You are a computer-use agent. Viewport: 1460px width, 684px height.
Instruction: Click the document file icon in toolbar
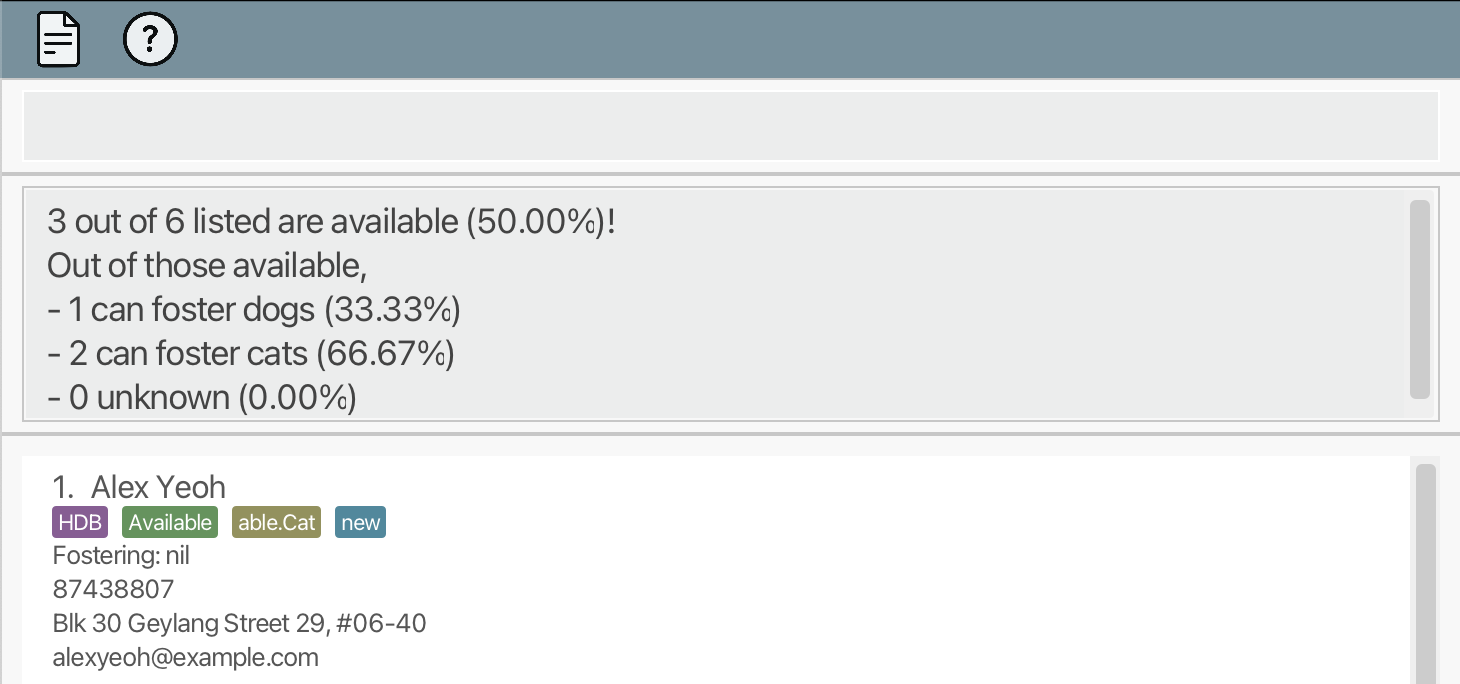[58, 40]
